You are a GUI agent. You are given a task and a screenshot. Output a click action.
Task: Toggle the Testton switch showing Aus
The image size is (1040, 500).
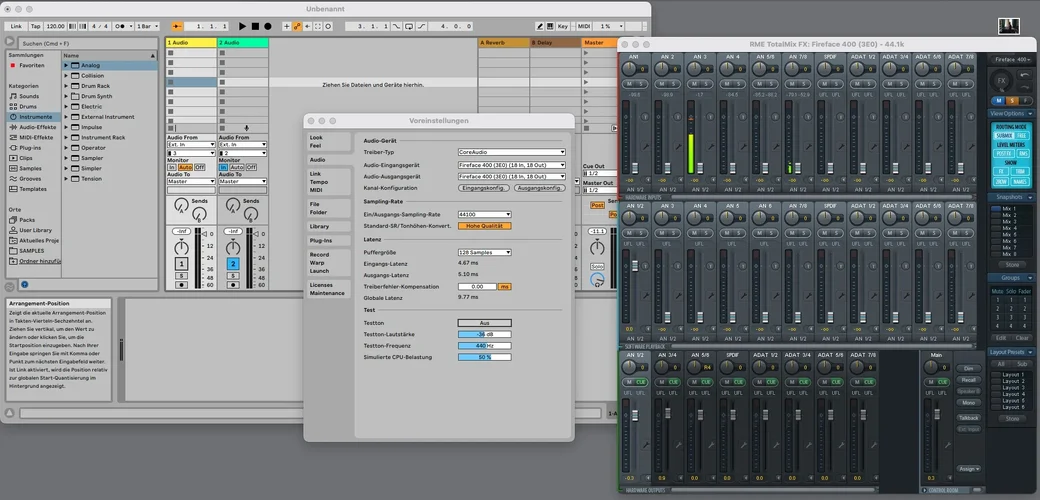[x=484, y=323]
